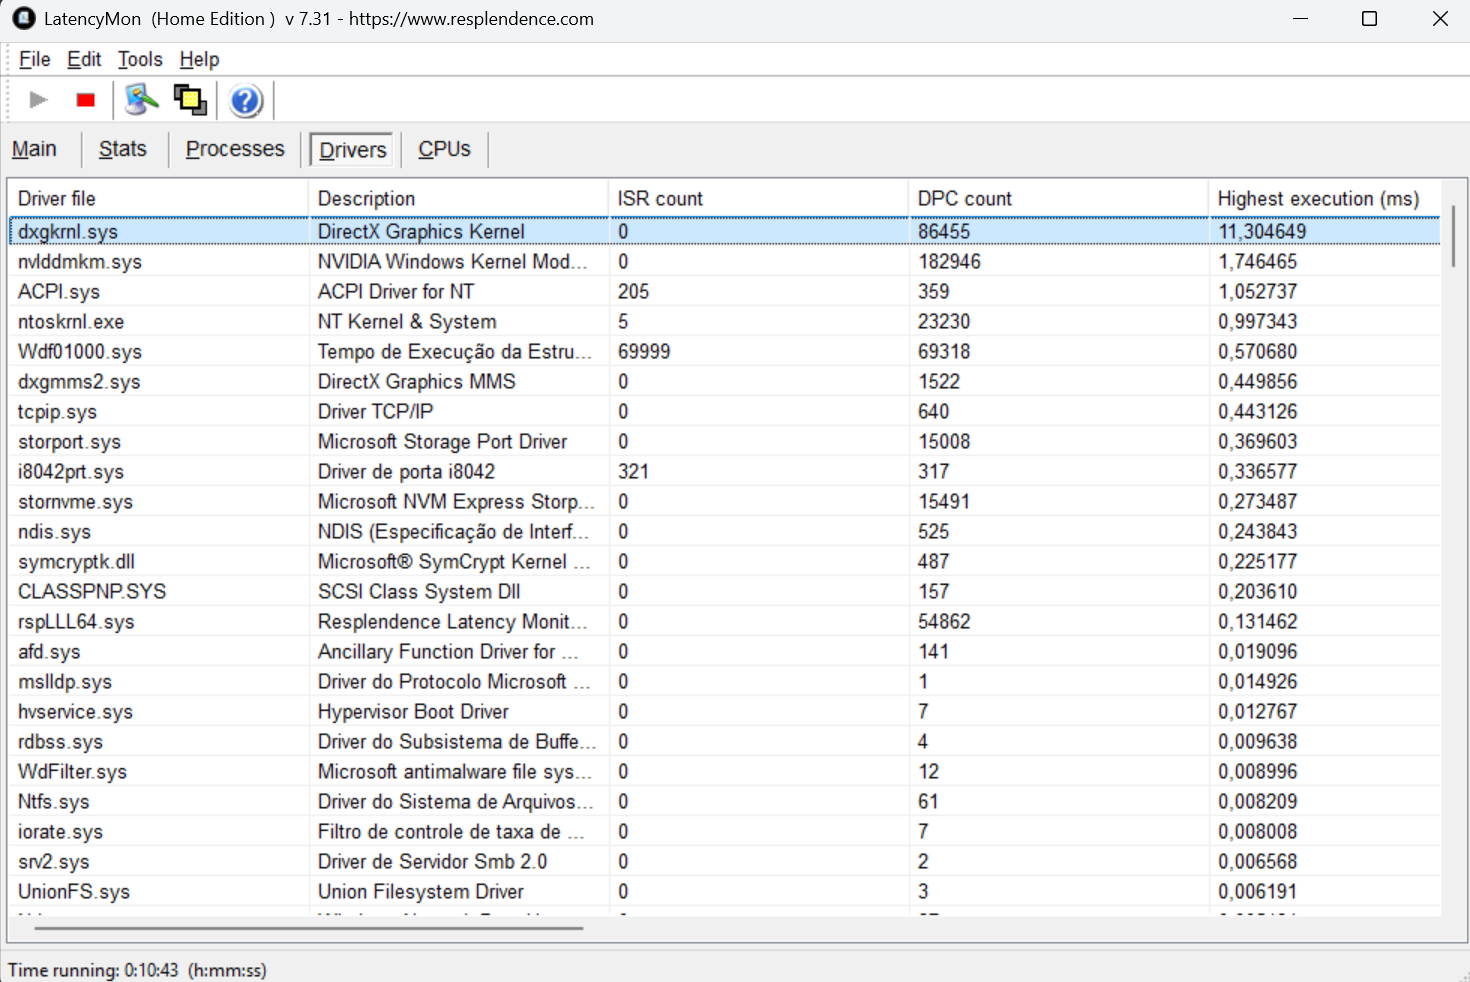Sort by Highest execution (ms) column header
1470x982 pixels.
pos(1324,198)
